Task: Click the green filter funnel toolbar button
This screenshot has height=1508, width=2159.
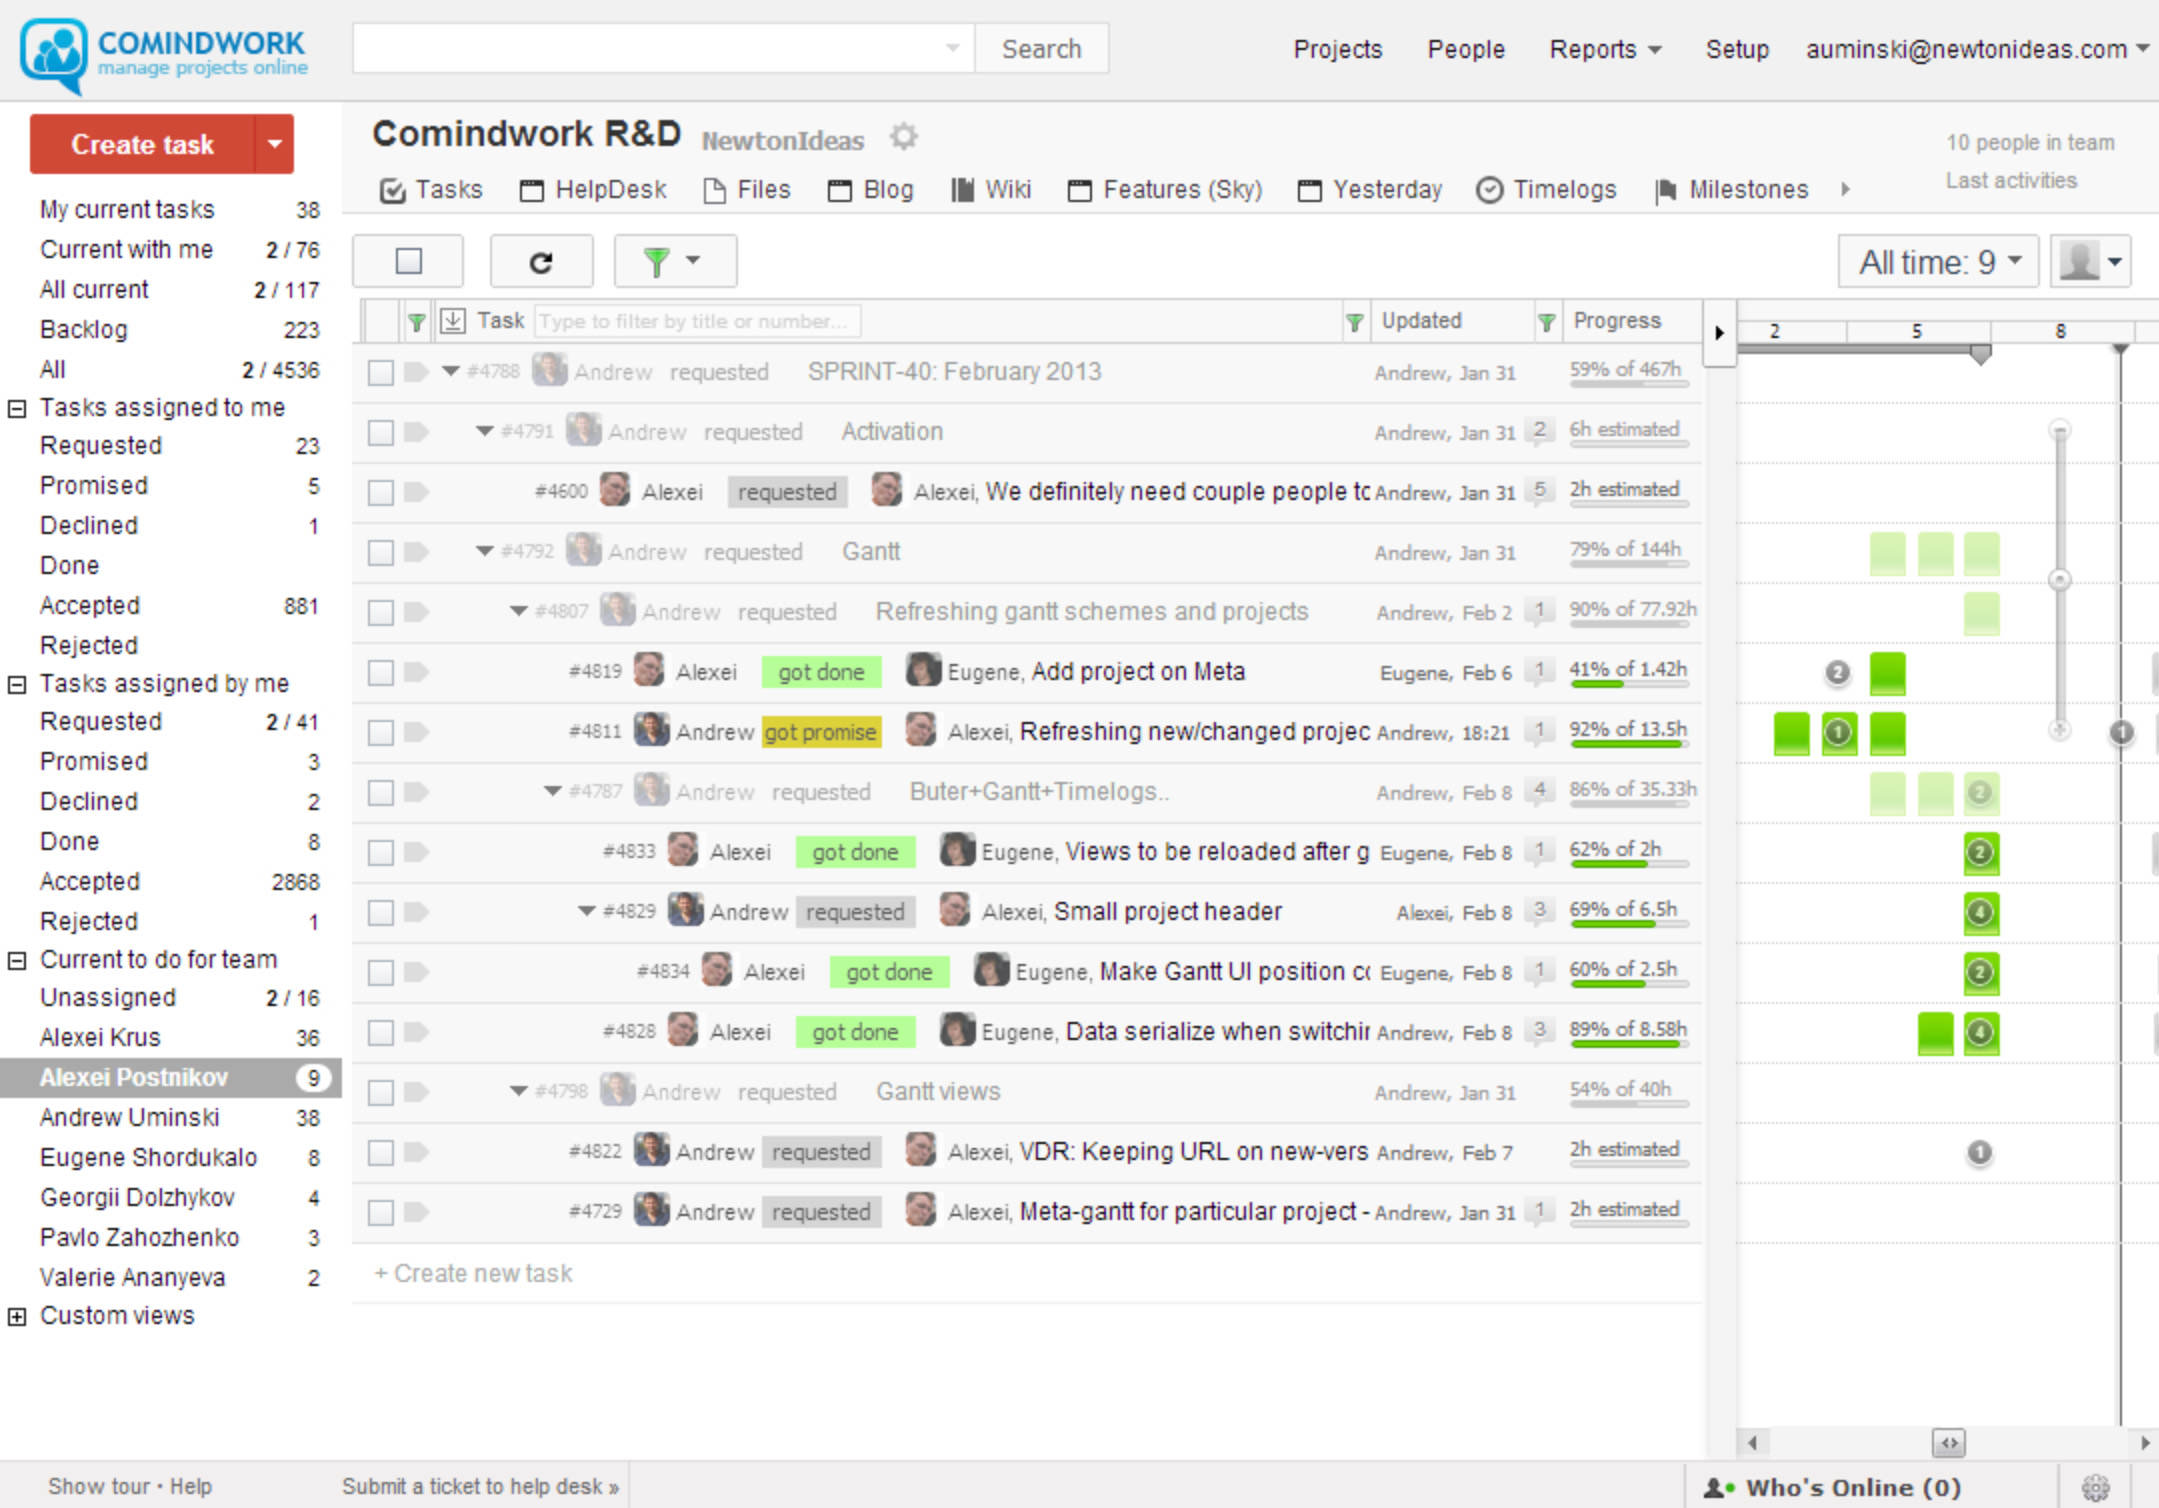Action: pos(675,262)
